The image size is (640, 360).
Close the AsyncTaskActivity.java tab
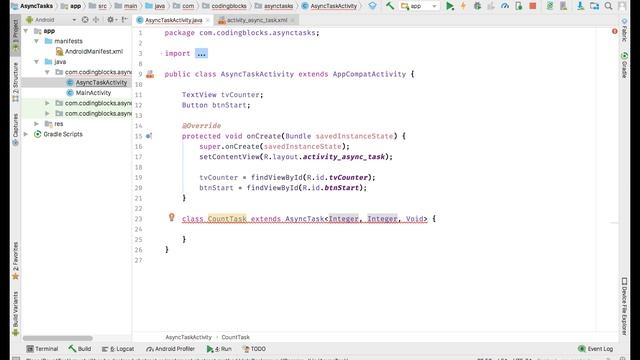(x=208, y=20)
